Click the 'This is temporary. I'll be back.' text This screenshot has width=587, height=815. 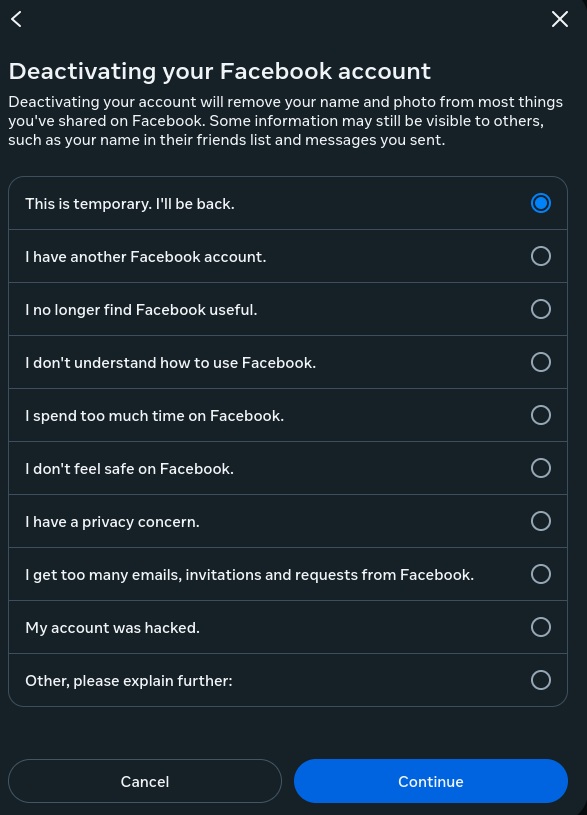click(x=130, y=204)
